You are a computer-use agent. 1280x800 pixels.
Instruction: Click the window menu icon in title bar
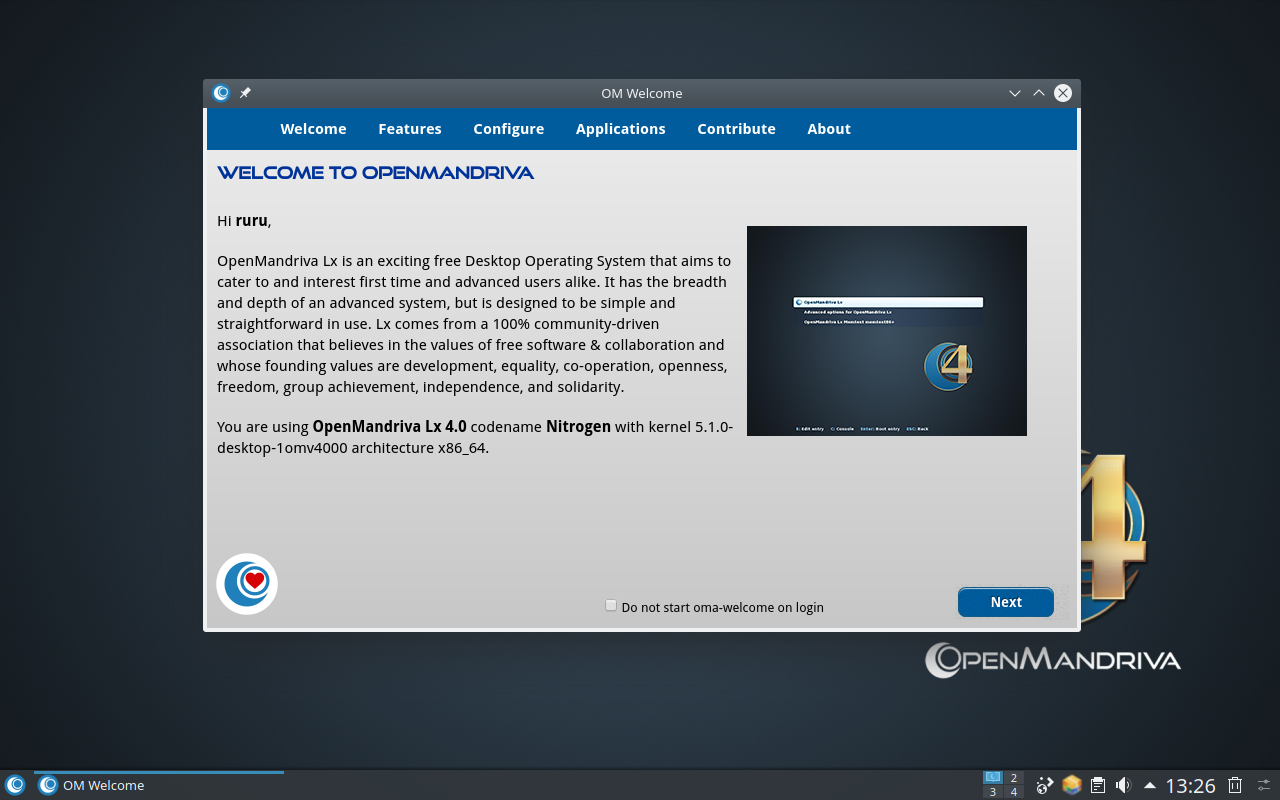[x=221, y=93]
